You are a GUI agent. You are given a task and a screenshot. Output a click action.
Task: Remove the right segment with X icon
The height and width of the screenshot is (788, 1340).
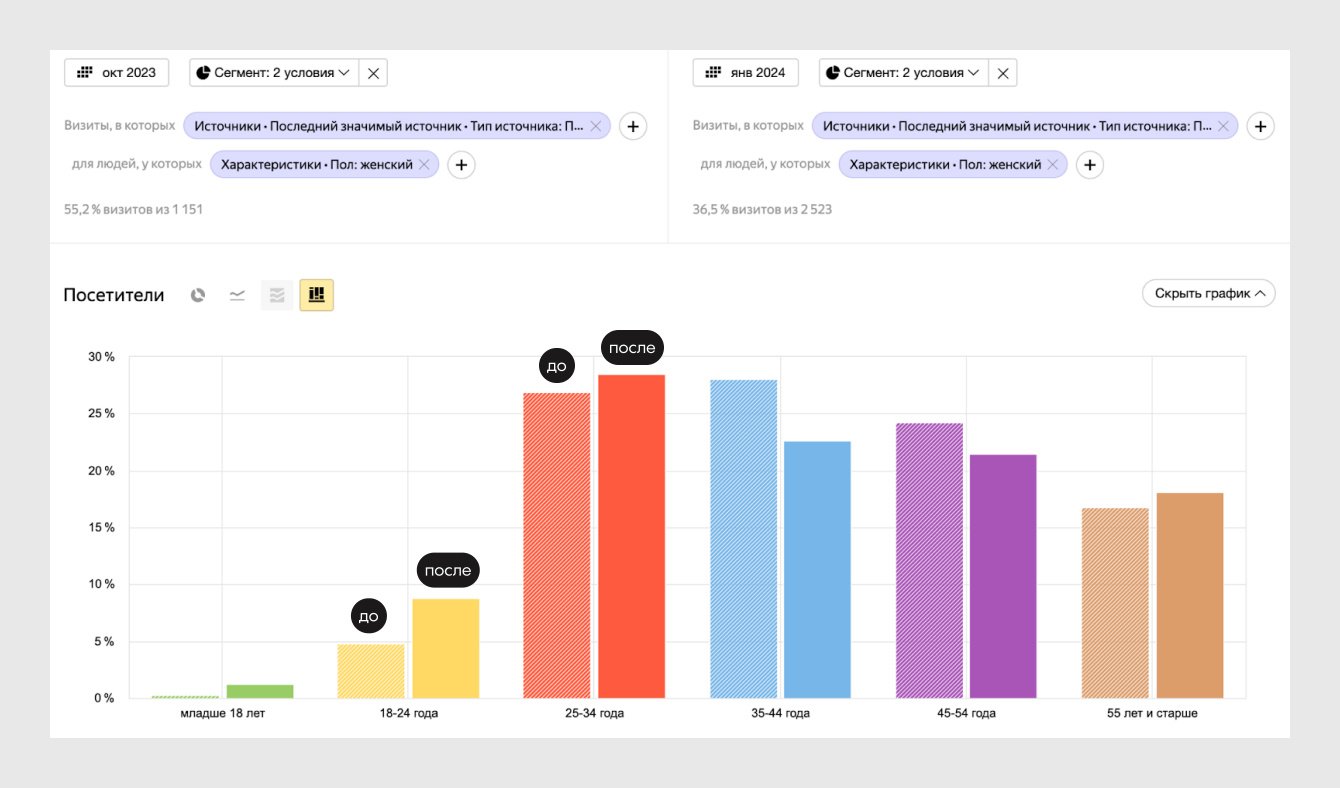click(x=1003, y=73)
